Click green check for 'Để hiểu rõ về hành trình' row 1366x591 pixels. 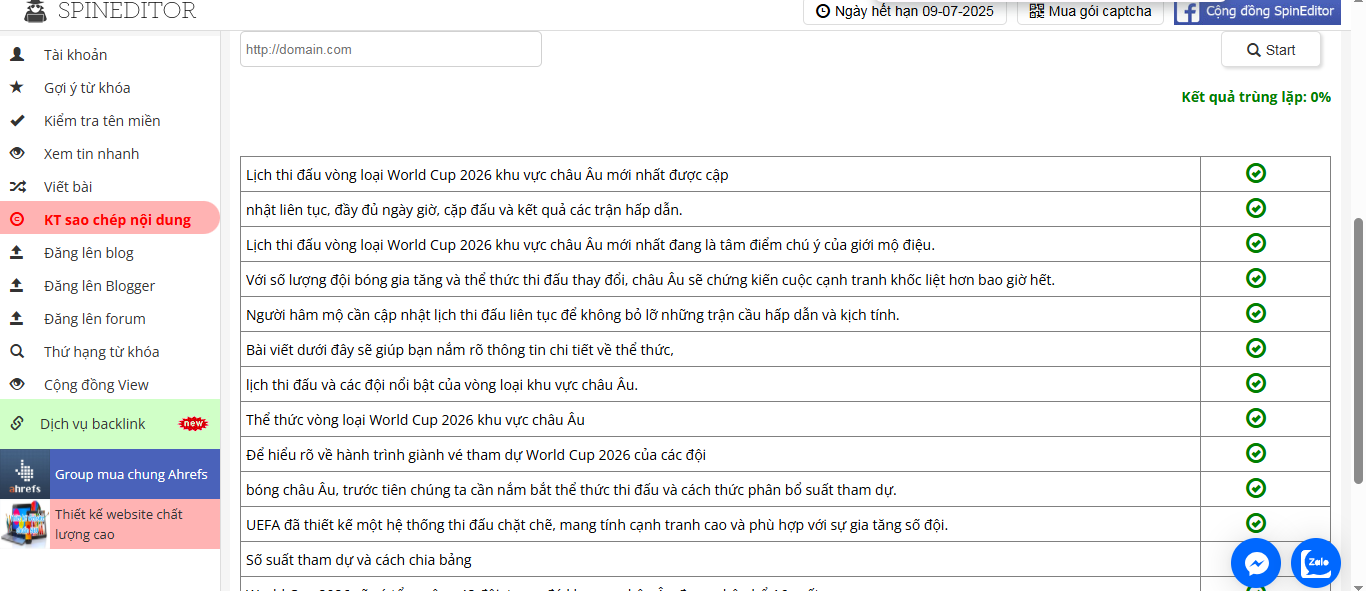1256,453
